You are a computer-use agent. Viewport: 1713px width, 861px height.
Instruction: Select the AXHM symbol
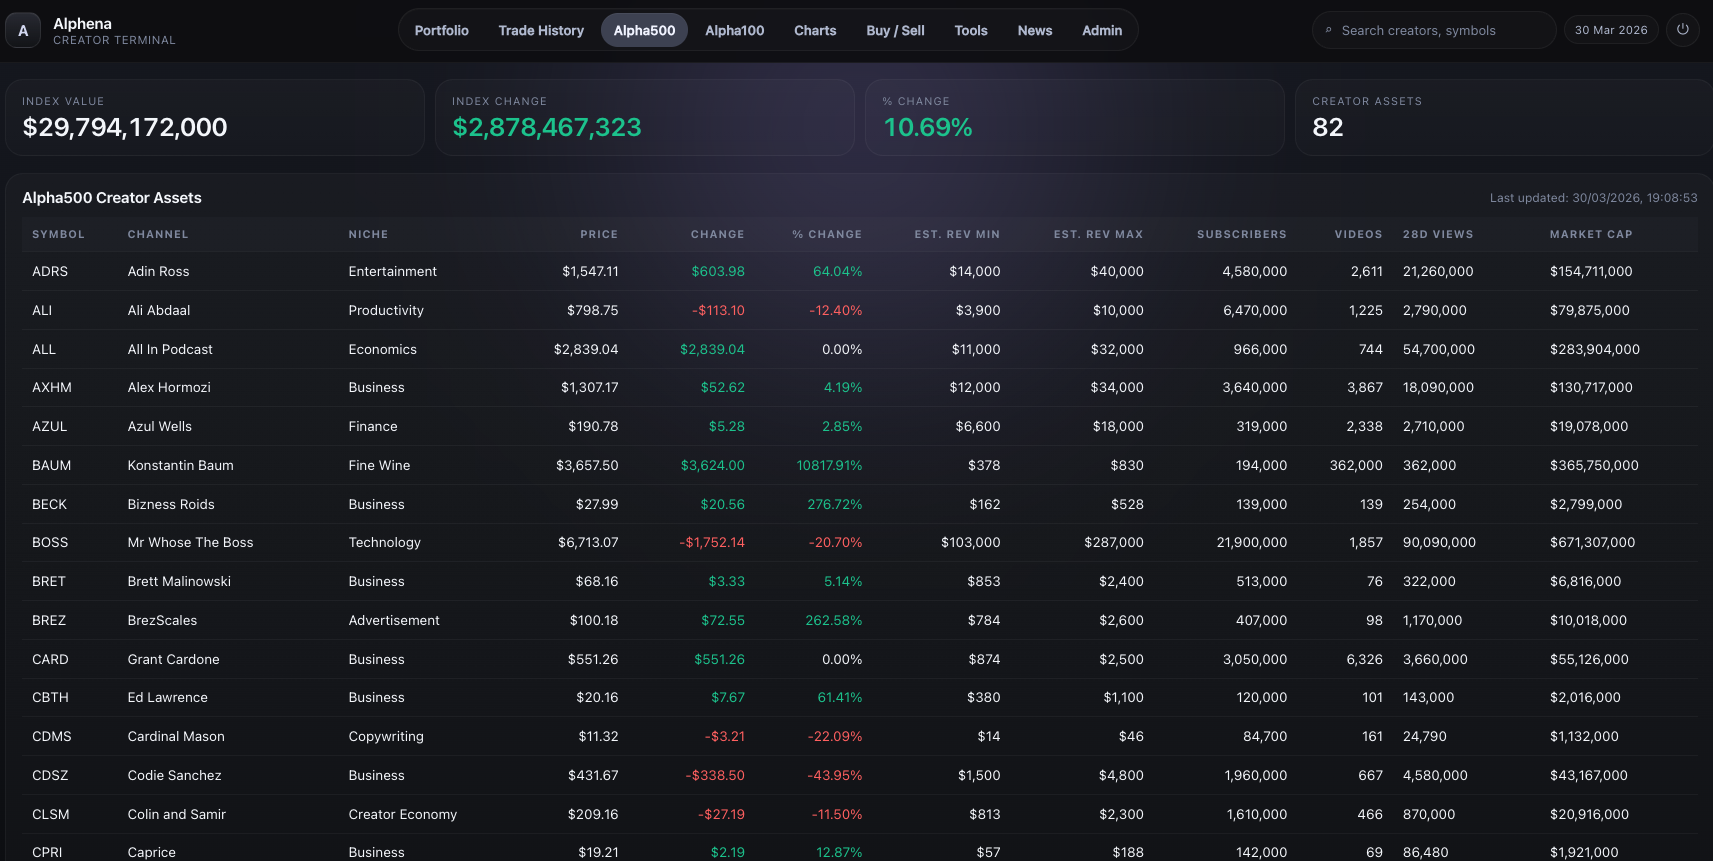pyautogui.click(x=52, y=387)
